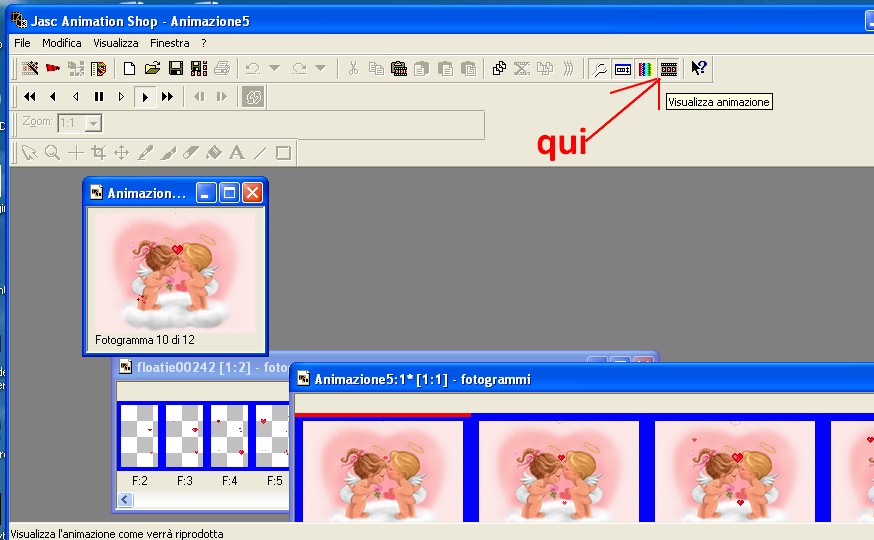Select second frame in Animazione5 fotogrammi
The height and width of the screenshot is (540, 874).
559,471
